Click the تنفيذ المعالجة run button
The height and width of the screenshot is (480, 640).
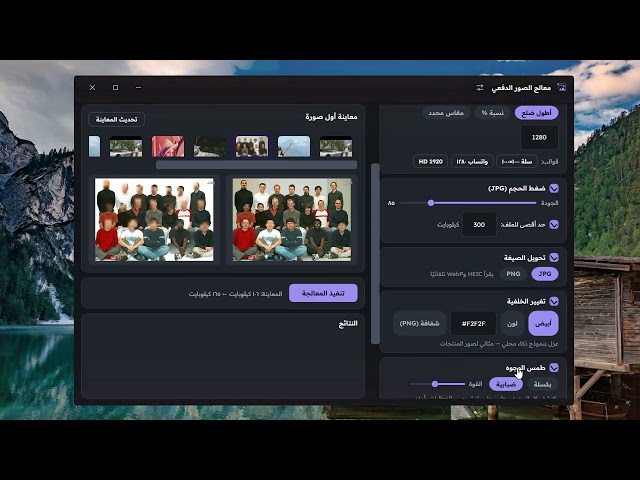[323, 293]
